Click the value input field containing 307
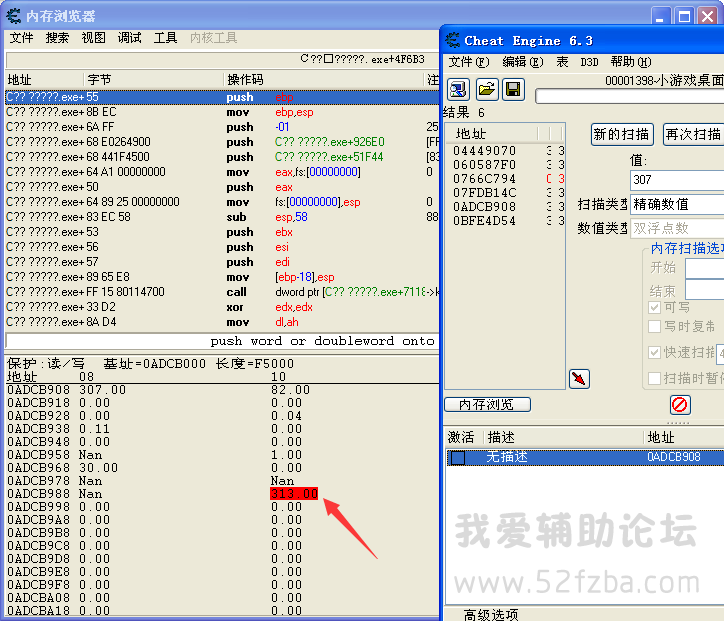Image resolution: width=724 pixels, height=621 pixels. (677, 180)
